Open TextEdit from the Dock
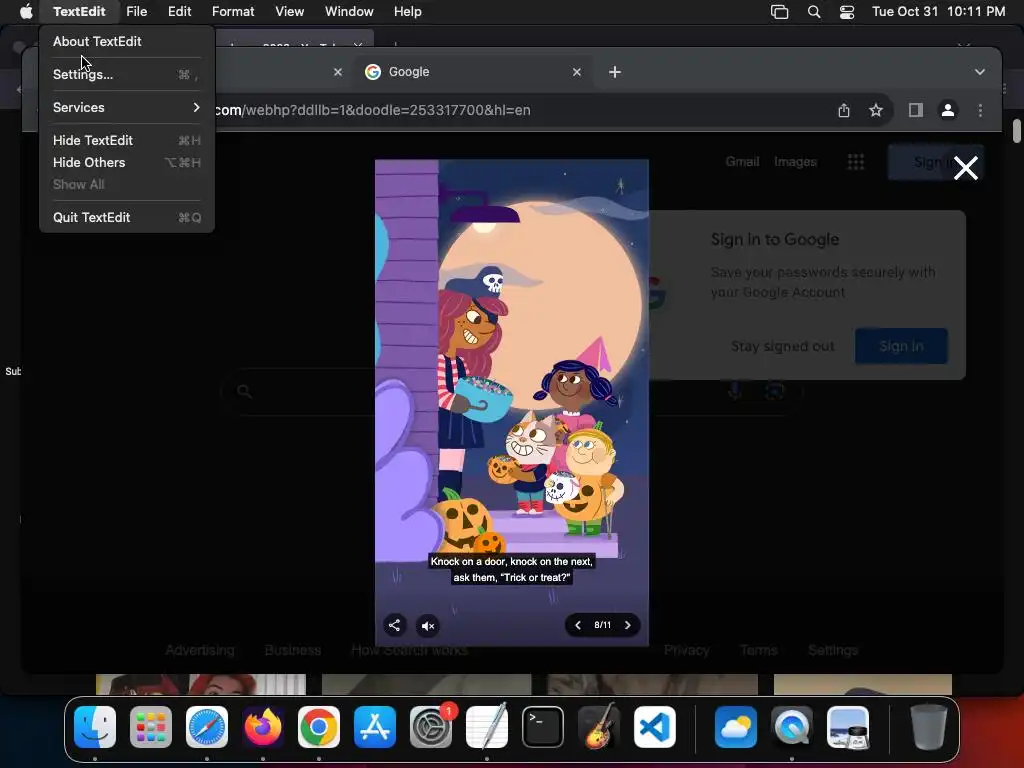The width and height of the screenshot is (1024, 768). click(x=487, y=727)
